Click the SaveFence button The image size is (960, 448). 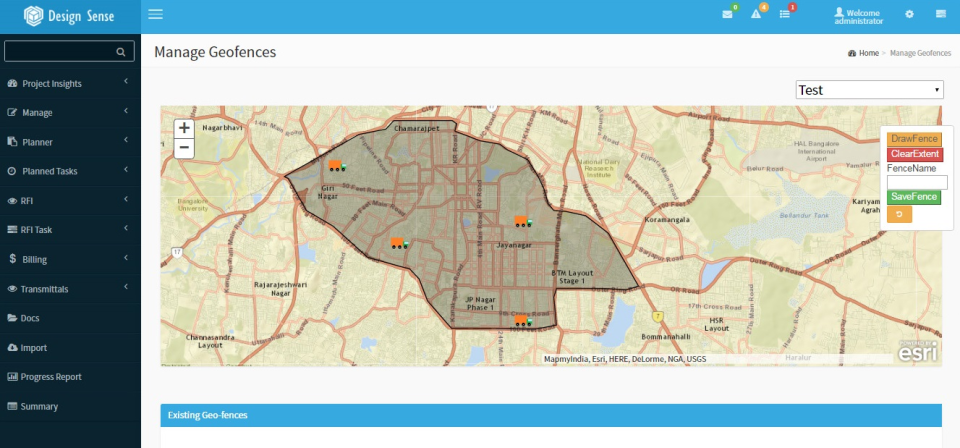(x=913, y=197)
